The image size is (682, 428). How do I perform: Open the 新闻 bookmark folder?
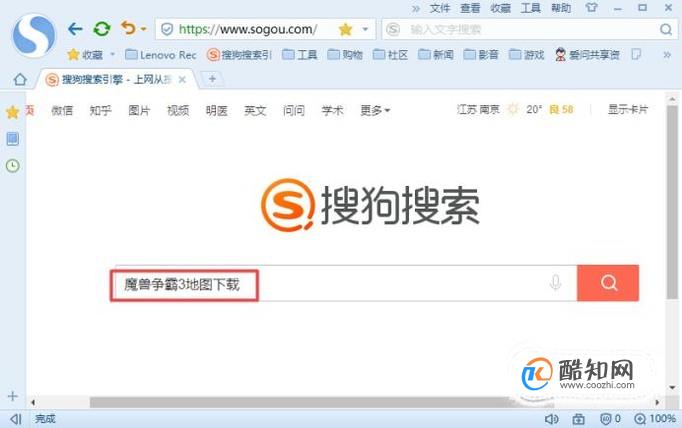[436, 55]
